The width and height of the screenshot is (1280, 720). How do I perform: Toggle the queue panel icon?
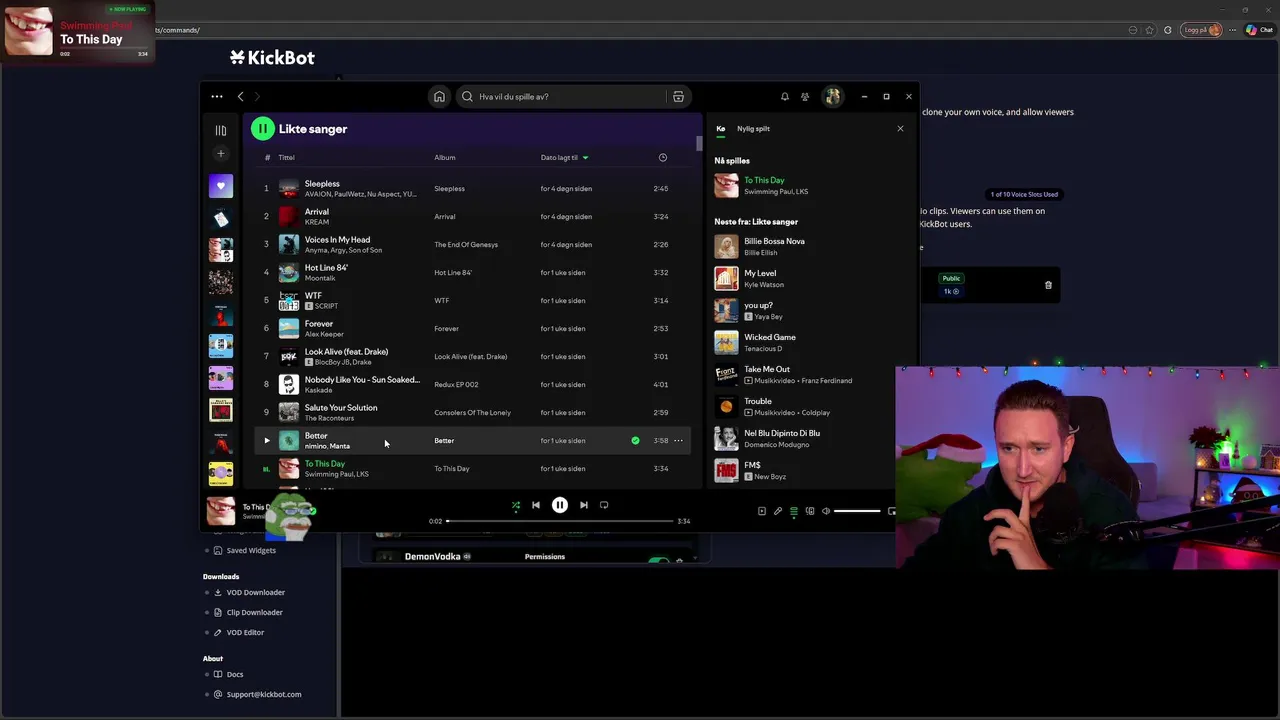coord(794,511)
